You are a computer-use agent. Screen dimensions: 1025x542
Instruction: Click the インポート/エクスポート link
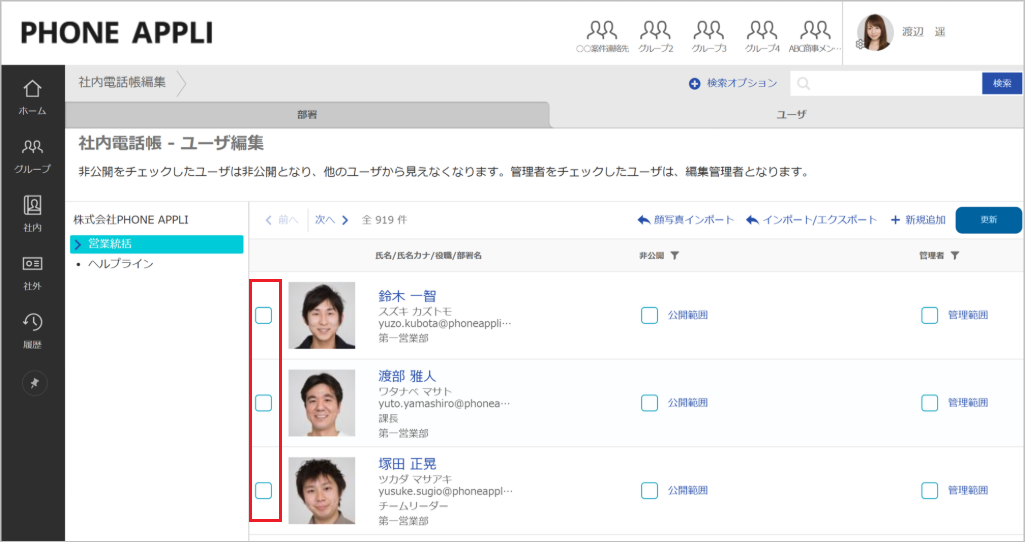[x=811, y=220]
